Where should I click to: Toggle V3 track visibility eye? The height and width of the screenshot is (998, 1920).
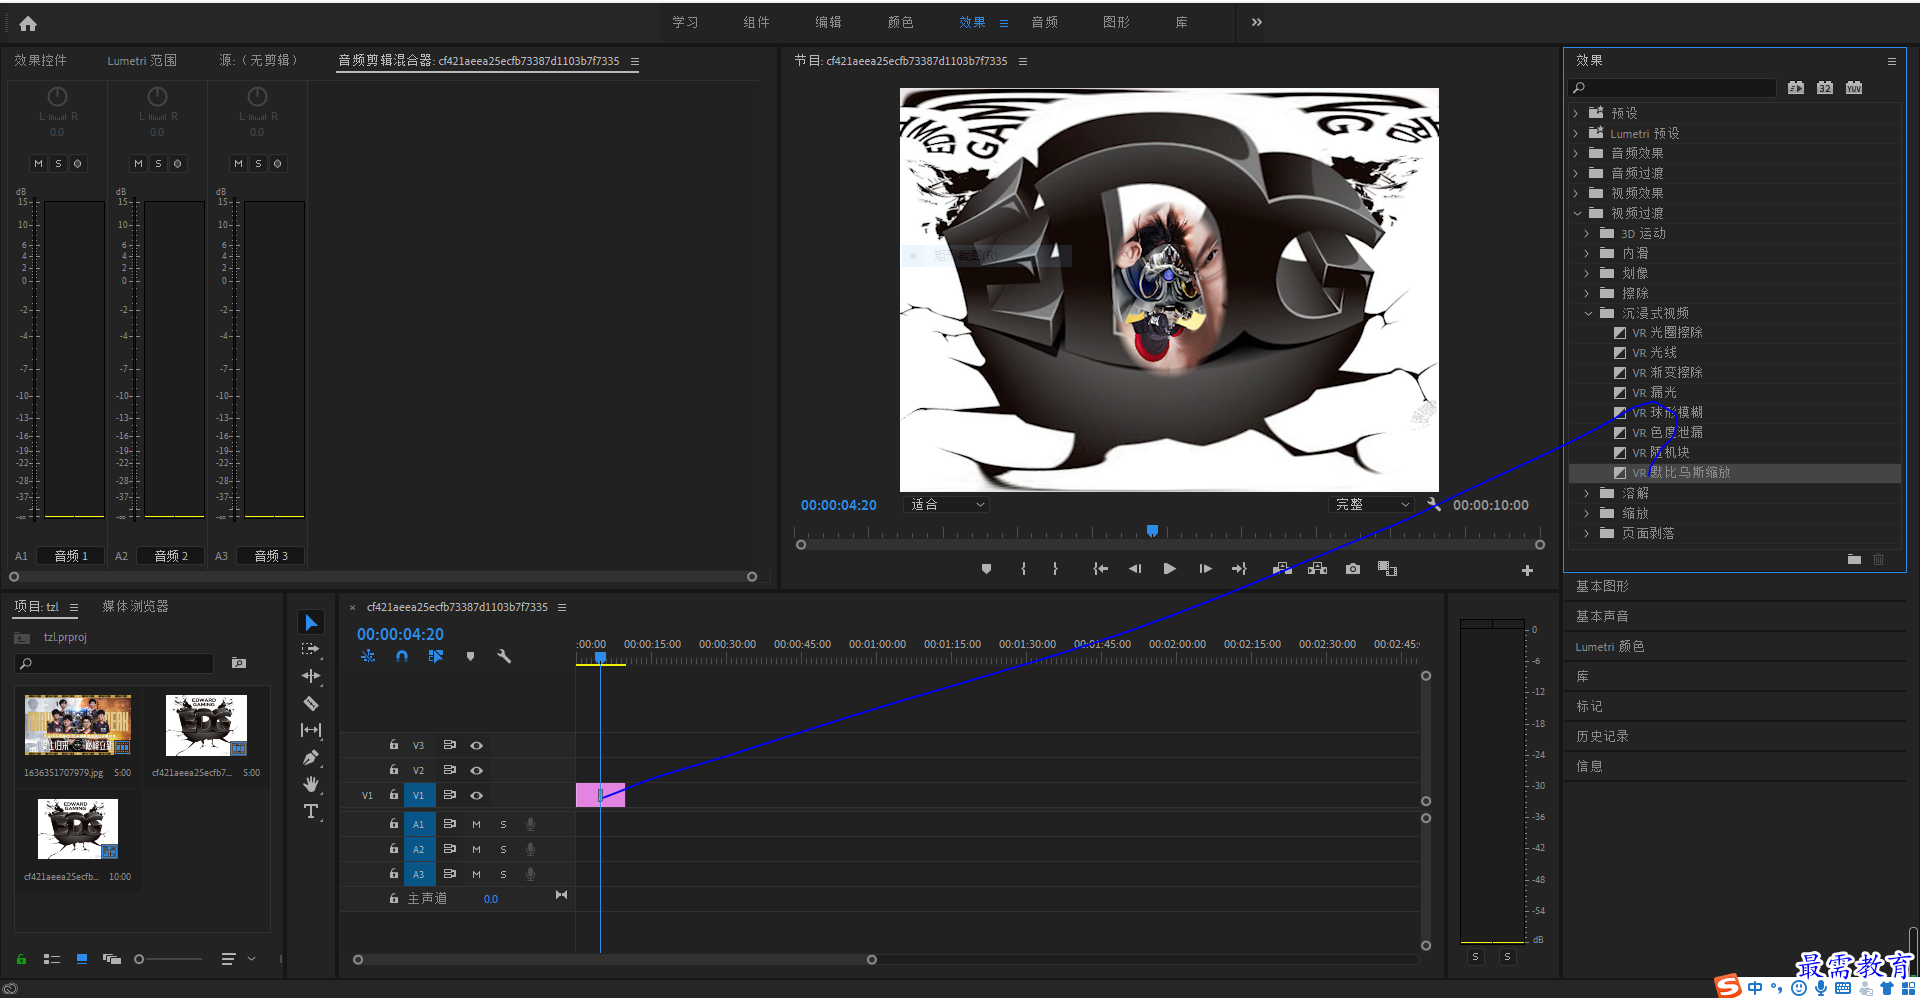477,745
